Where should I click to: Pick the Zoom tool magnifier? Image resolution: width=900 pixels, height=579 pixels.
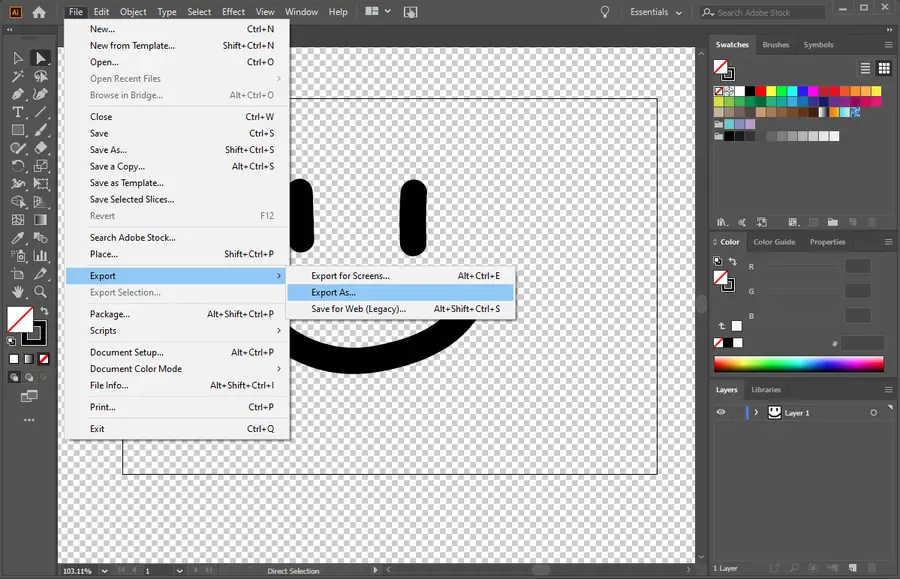(41, 292)
